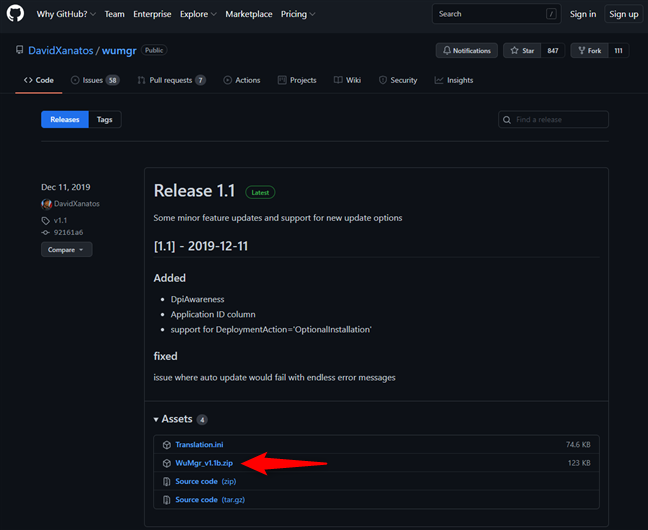Download Source code (tar.gz)
This screenshot has width=648, height=530.
pyautogui.click(x=210, y=499)
